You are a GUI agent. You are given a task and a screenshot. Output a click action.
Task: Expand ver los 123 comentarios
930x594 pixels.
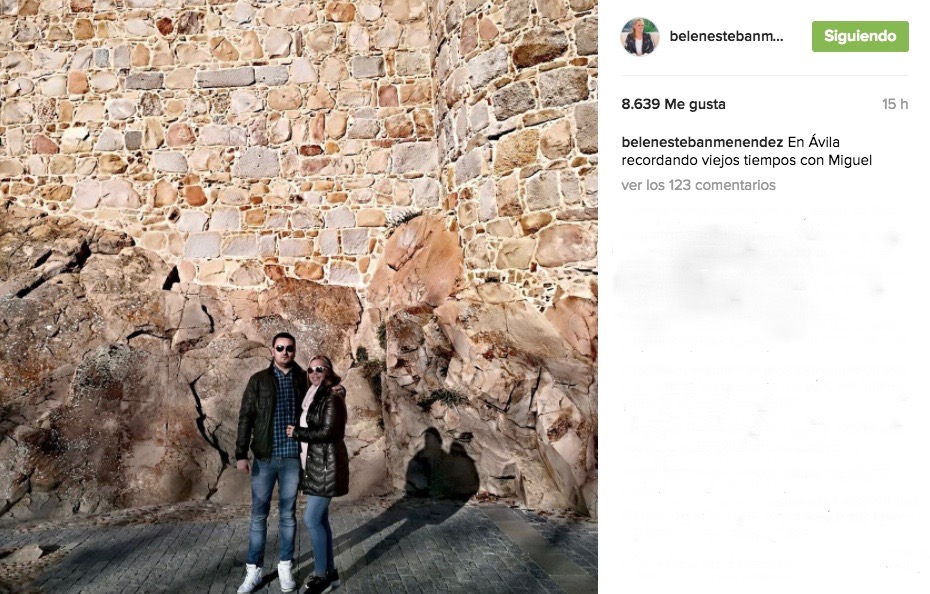tap(698, 185)
